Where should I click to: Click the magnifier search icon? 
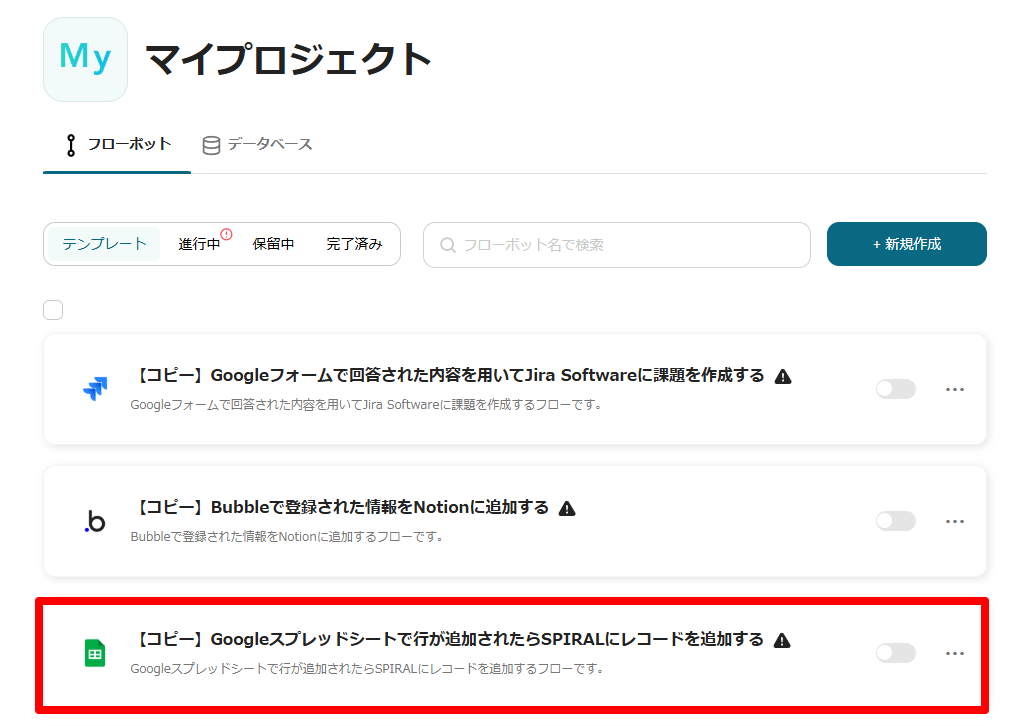[447, 245]
